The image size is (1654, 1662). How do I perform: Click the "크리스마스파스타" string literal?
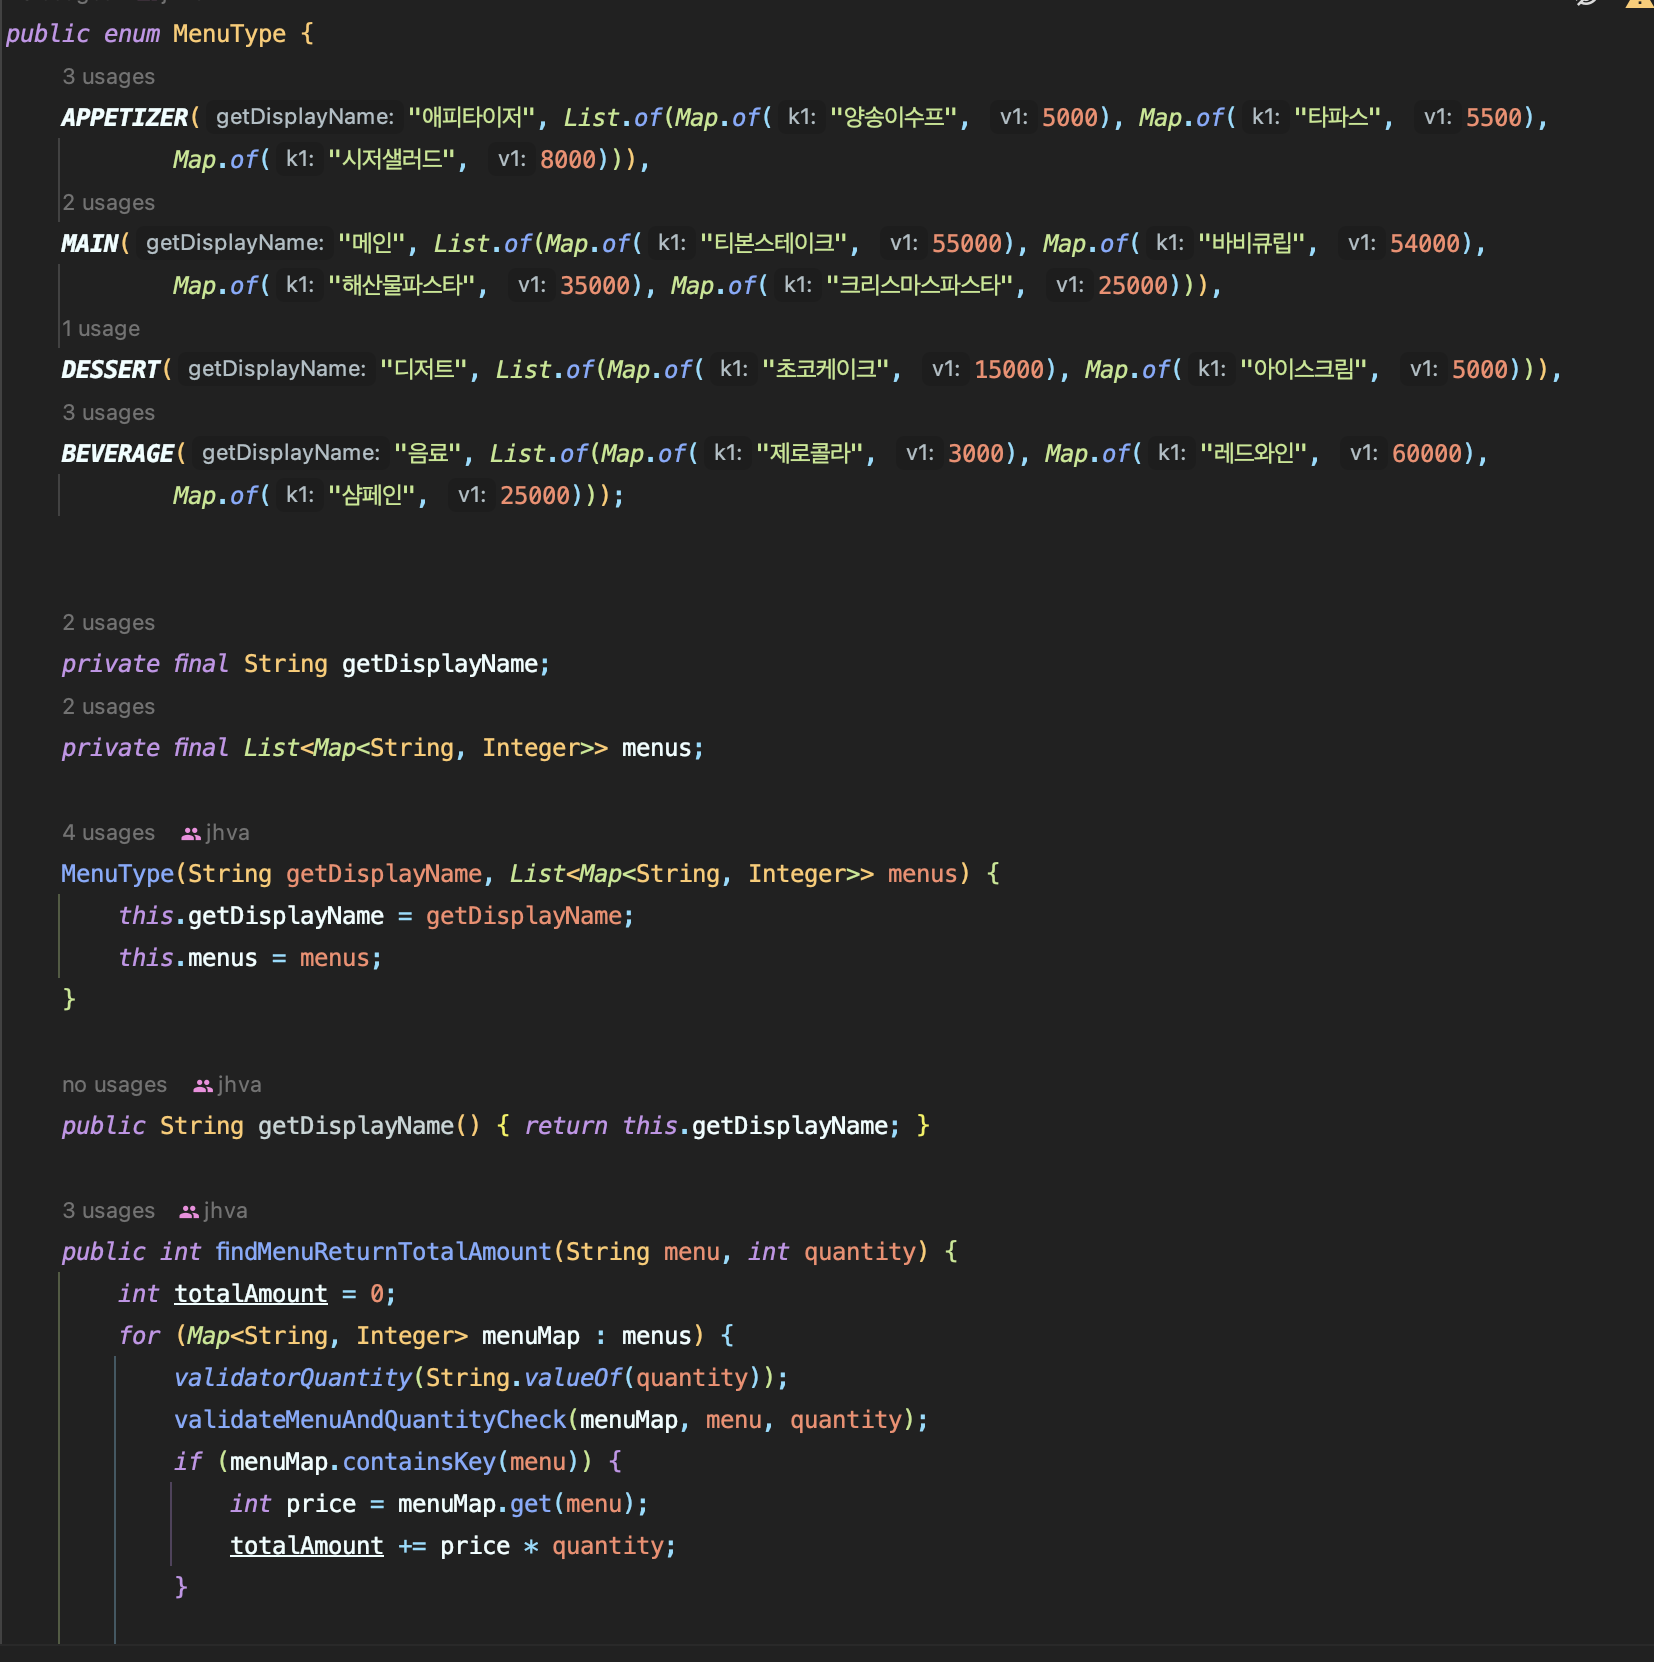(920, 286)
